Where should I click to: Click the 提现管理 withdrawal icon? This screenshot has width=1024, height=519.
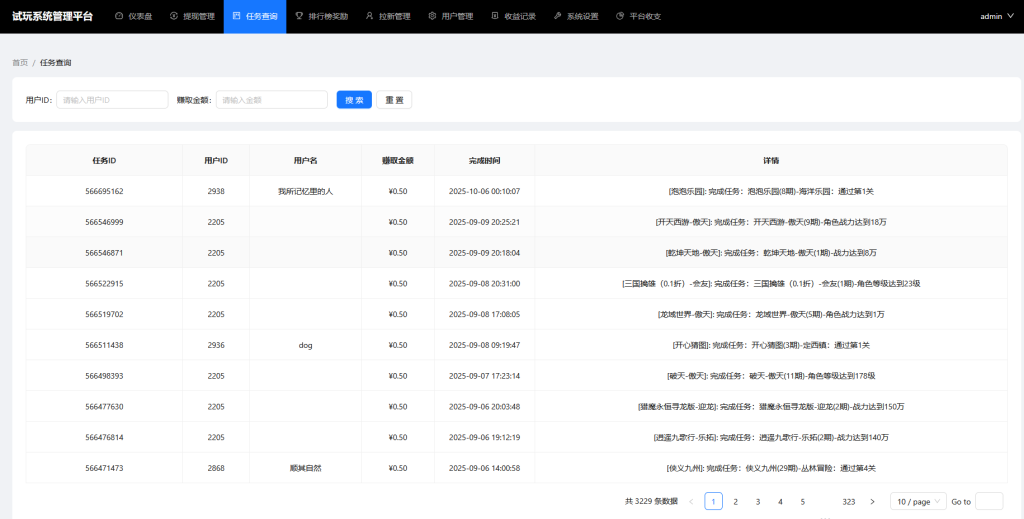point(174,16)
